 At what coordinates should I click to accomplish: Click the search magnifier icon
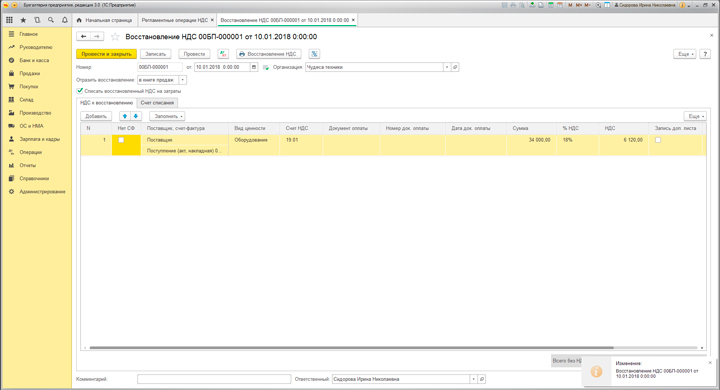(x=51, y=20)
